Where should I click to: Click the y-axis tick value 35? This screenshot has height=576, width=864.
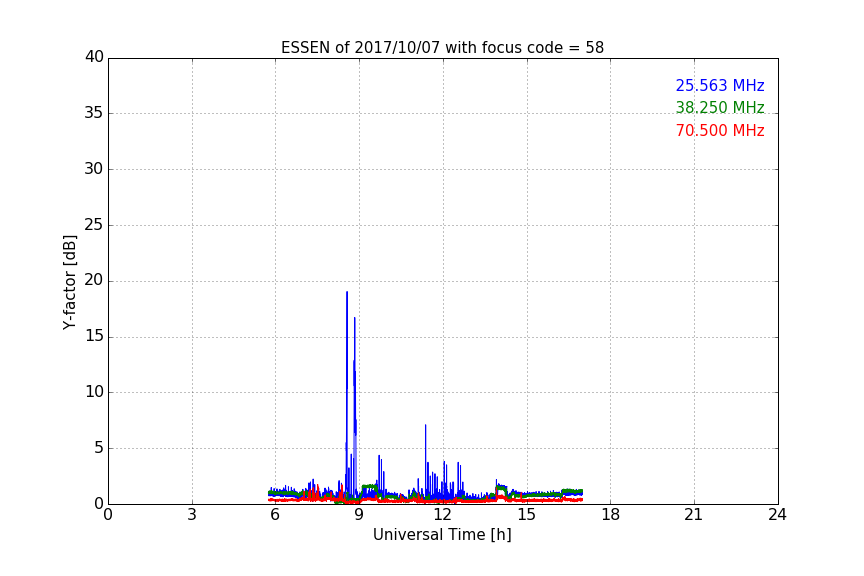pos(94,113)
